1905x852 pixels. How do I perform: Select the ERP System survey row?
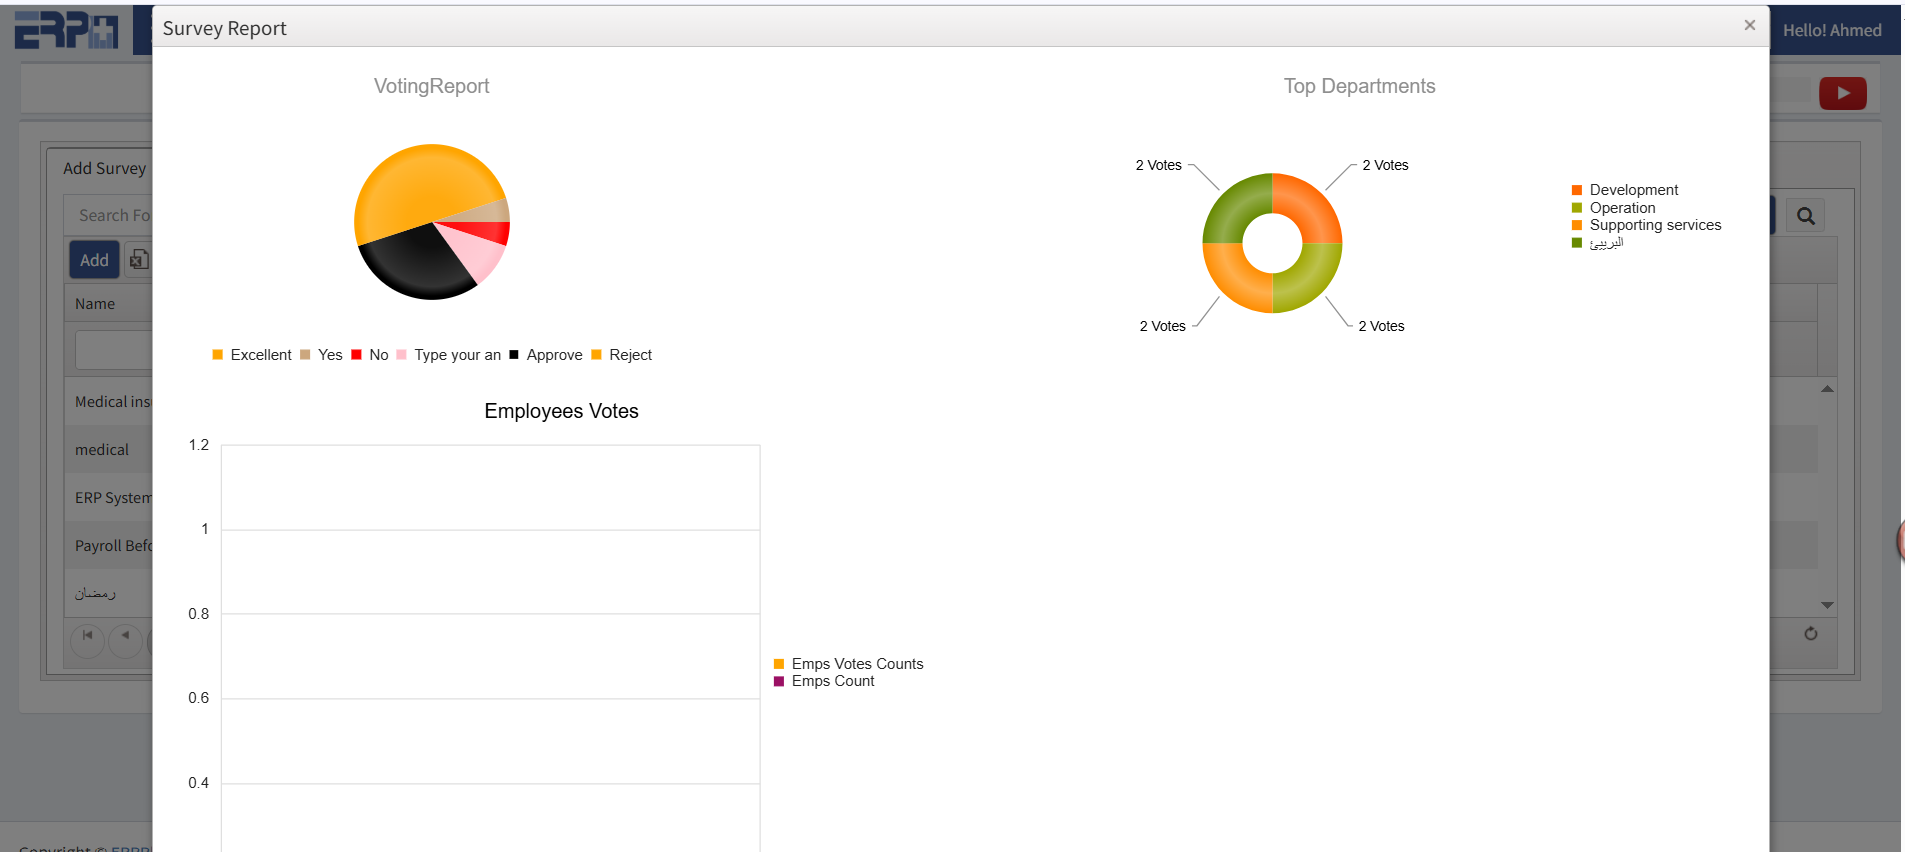click(x=112, y=498)
